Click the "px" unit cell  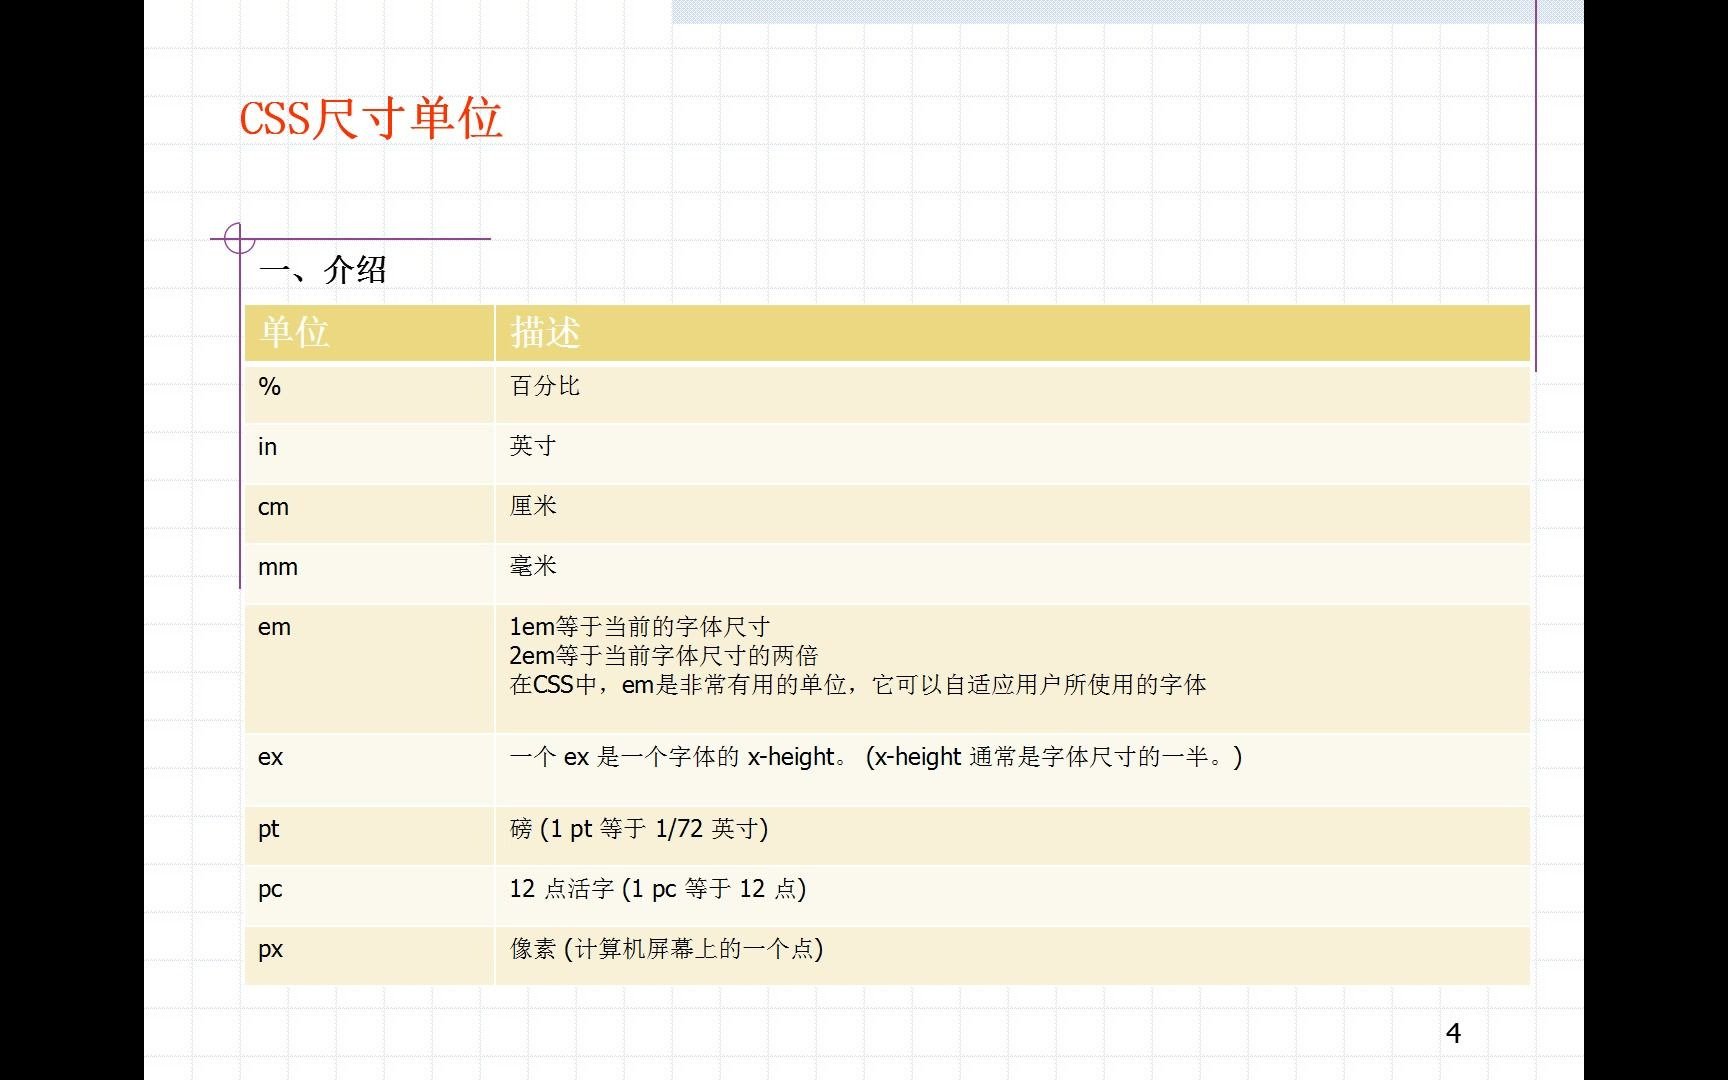[369, 955]
